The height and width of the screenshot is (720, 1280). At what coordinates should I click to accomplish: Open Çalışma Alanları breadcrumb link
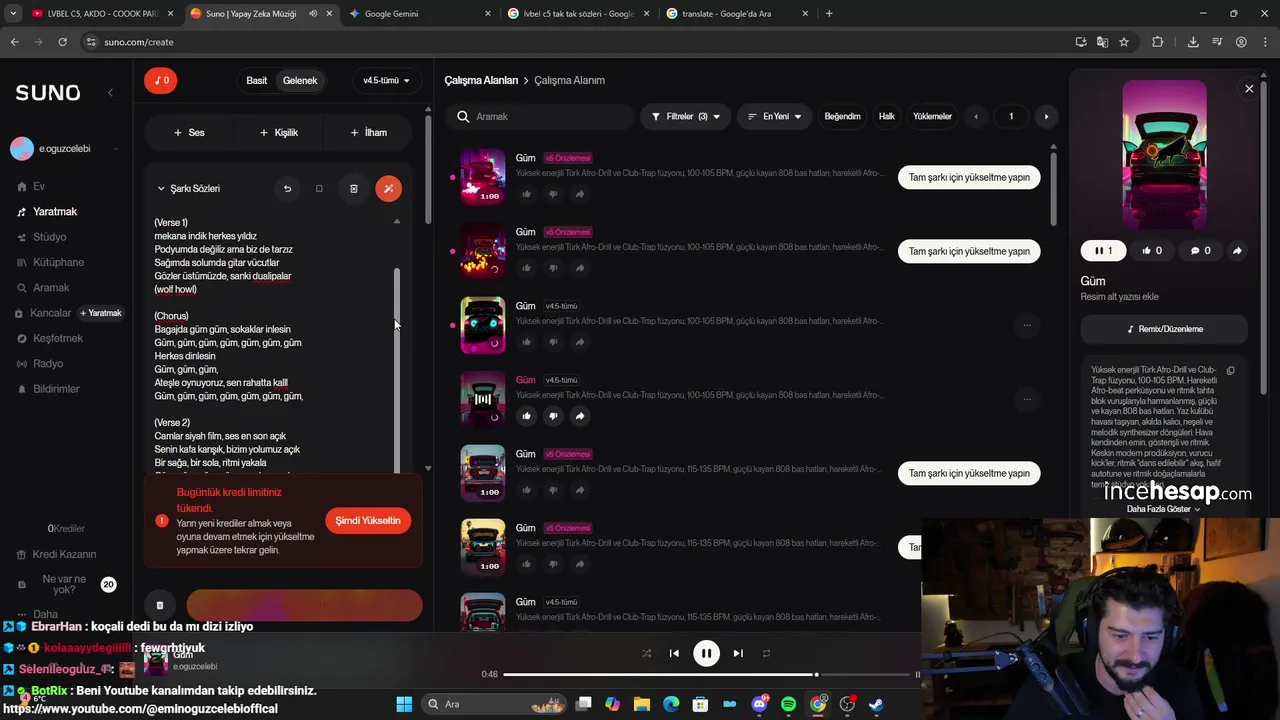pyautogui.click(x=481, y=80)
